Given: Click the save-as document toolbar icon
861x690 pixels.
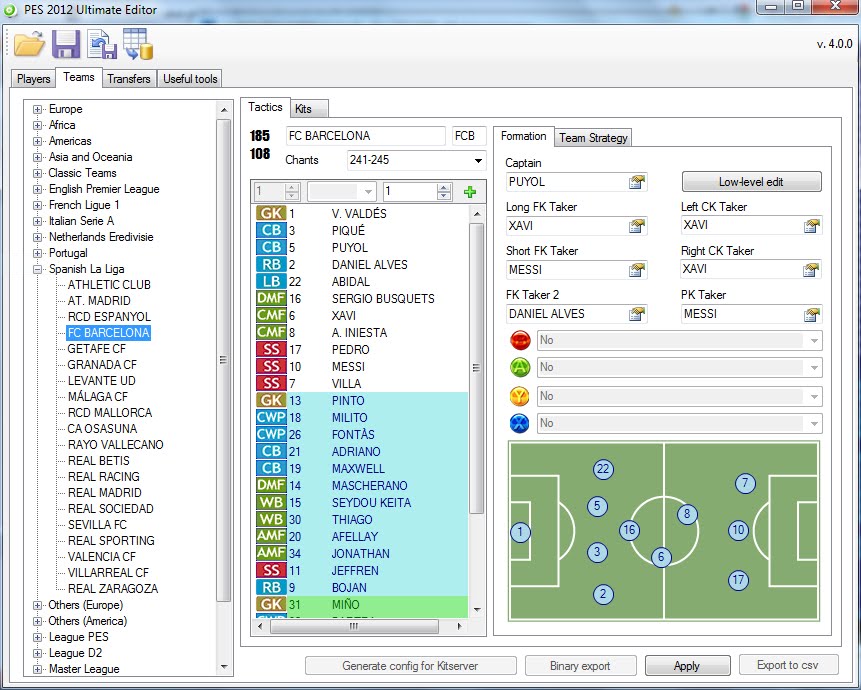Looking at the screenshot, I should [x=101, y=44].
